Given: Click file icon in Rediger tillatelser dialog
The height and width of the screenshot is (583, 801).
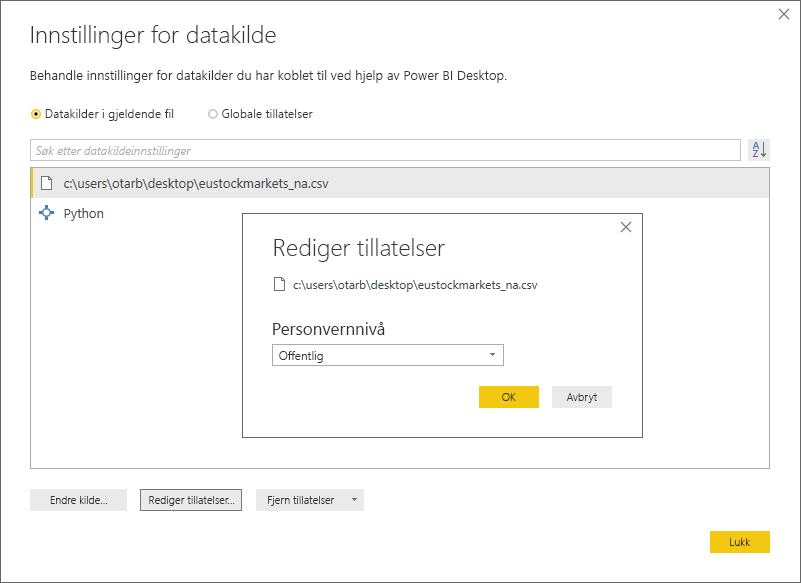Looking at the screenshot, I should [280, 285].
